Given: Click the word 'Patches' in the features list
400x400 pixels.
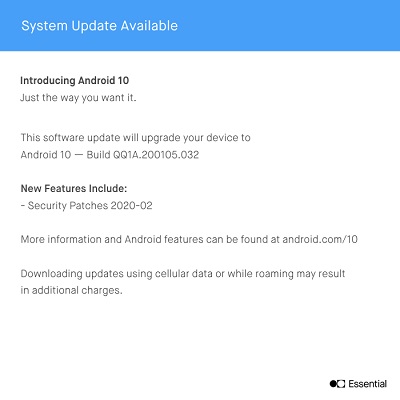Looking at the screenshot, I should [x=89, y=205].
